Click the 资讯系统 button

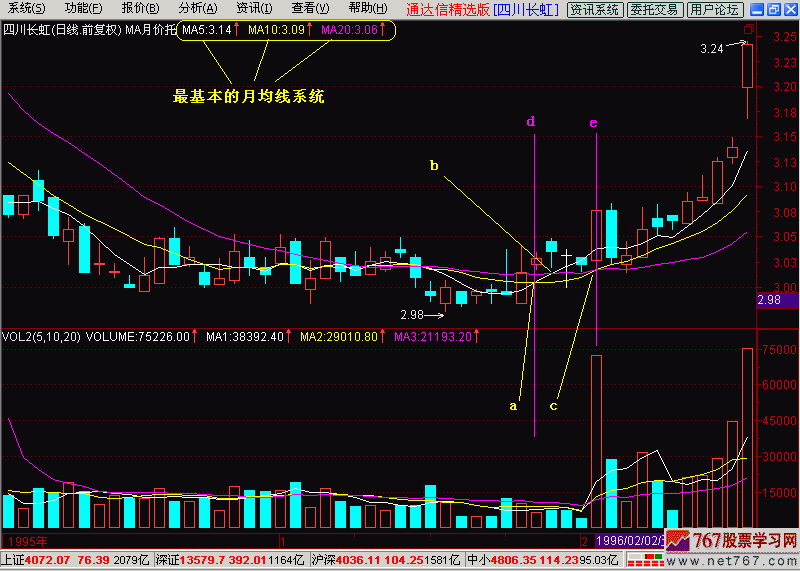click(x=594, y=9)
